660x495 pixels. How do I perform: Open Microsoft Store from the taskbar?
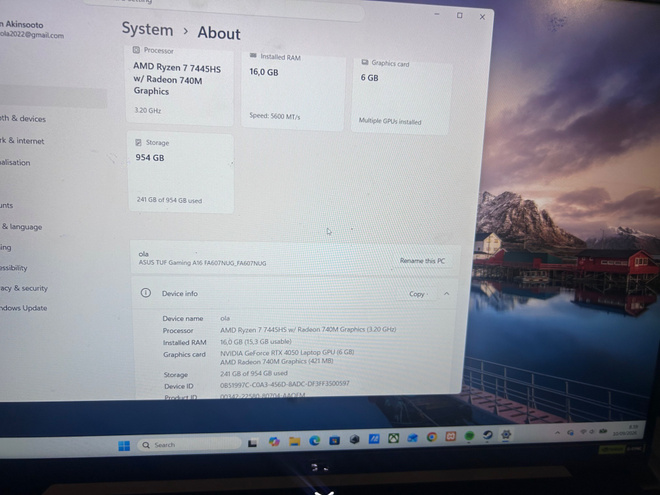(334, 440)
